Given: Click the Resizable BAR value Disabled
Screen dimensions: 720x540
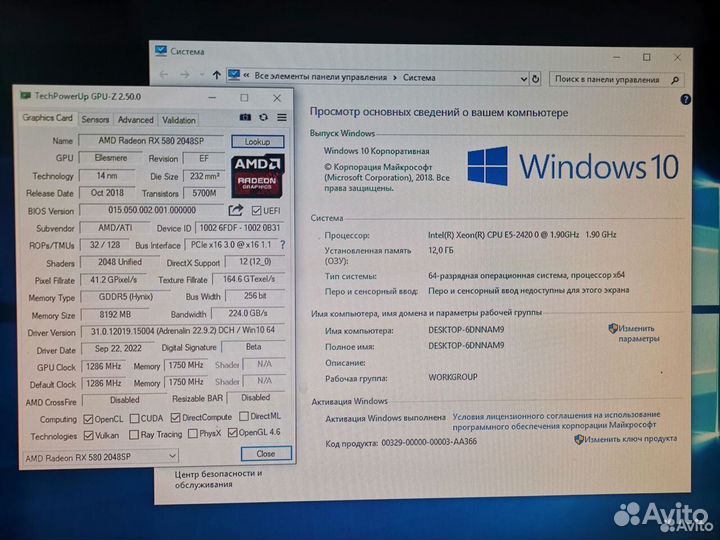Looking at the screenshot, I should tap(256, 398).
